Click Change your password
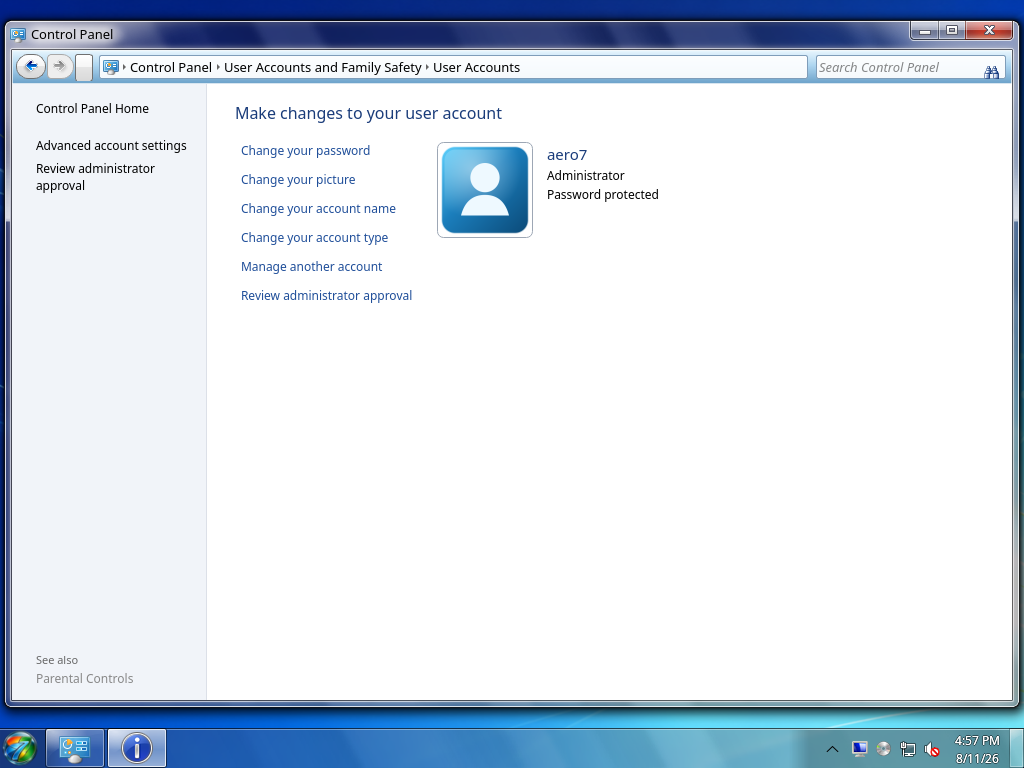Viewport: 1024px width, 768px height. click(x=305, y=151)
